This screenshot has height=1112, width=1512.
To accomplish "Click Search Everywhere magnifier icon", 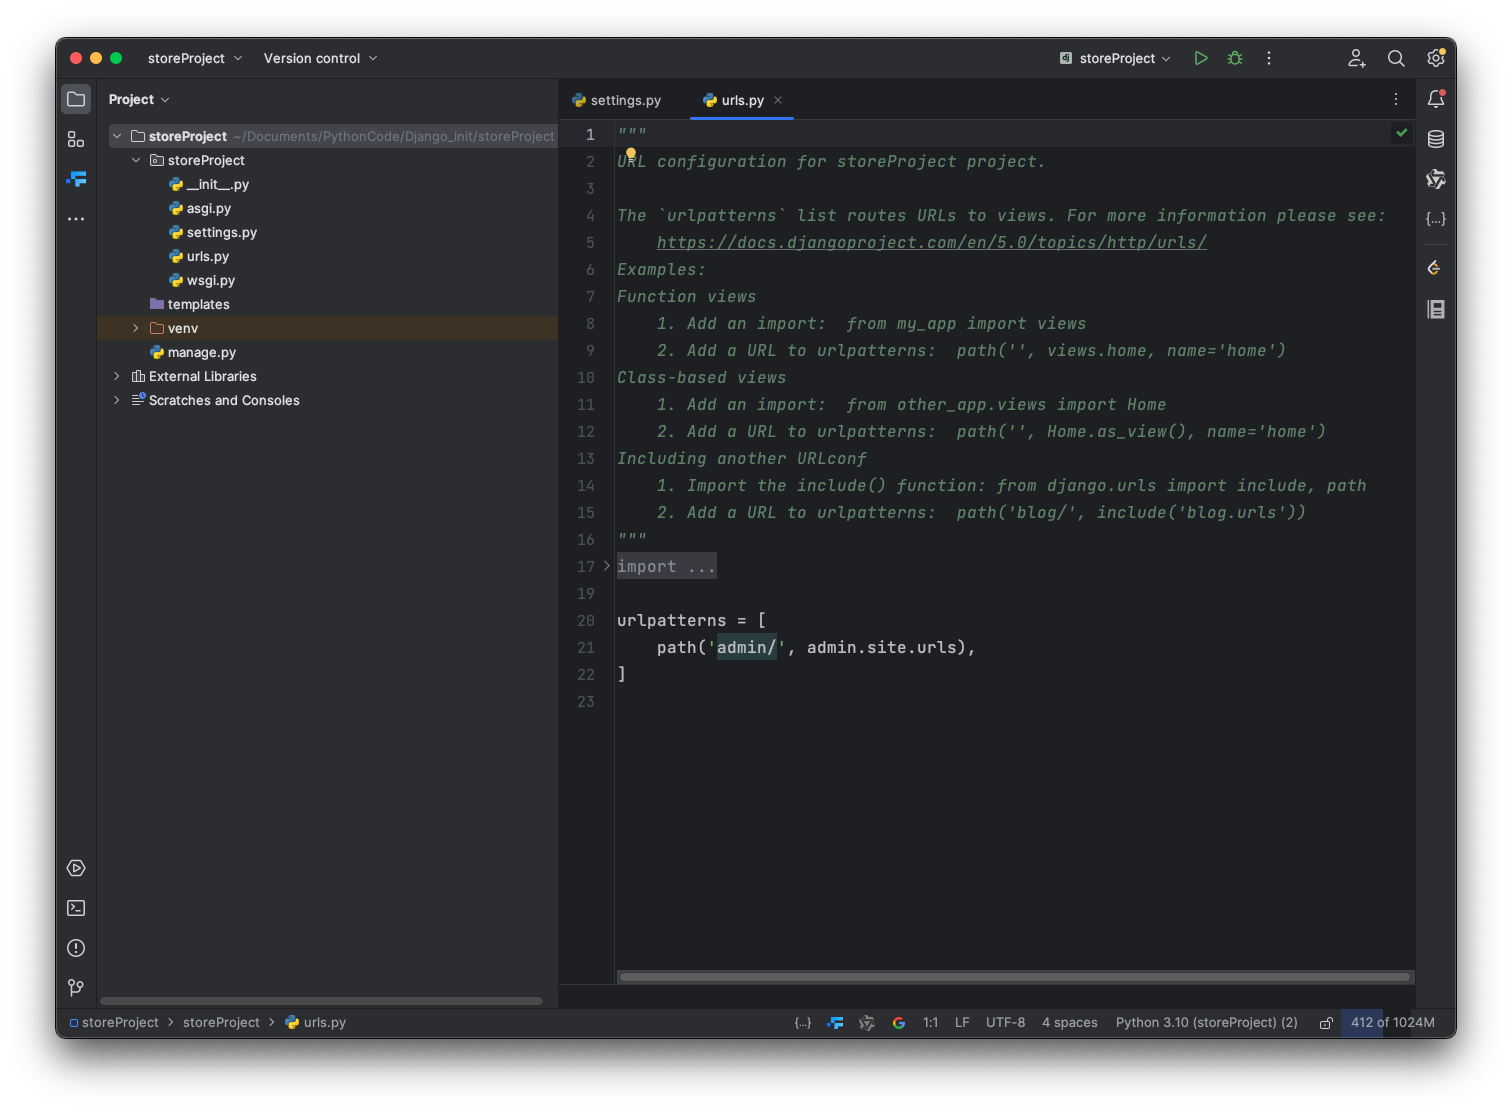I will pyautogui.click(x=1396, y=58).
